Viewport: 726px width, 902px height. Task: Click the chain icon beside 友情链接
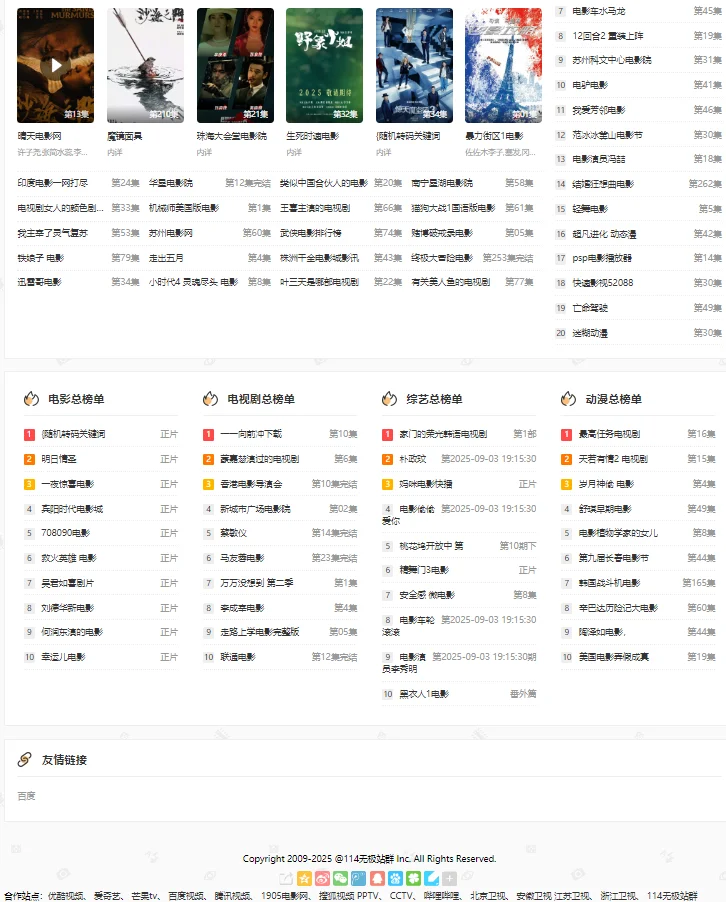(25, 759)
